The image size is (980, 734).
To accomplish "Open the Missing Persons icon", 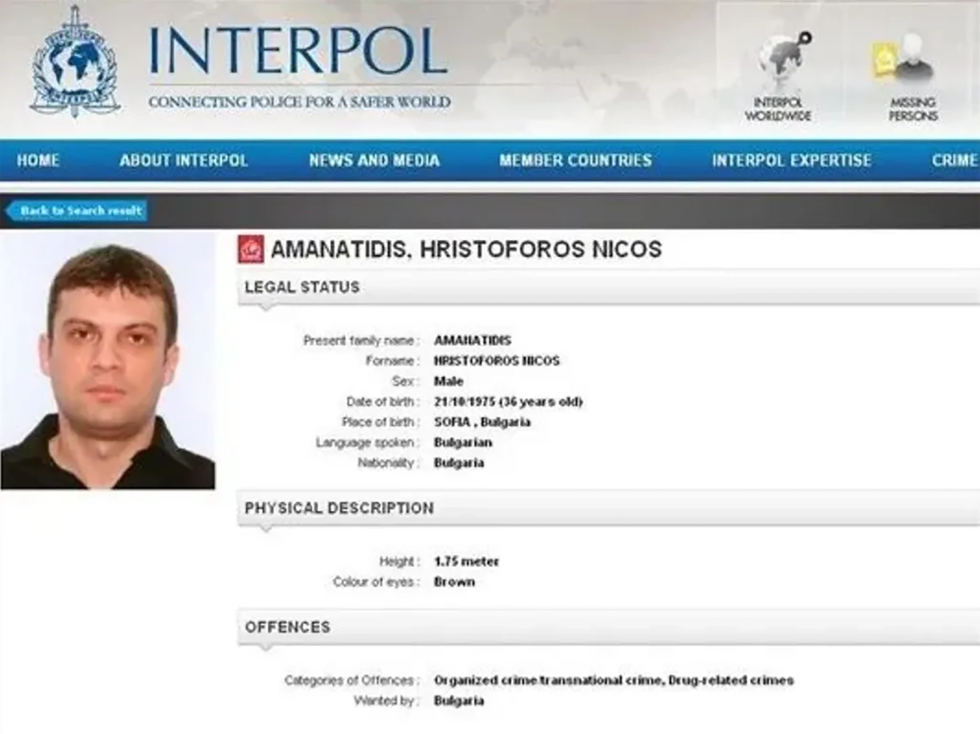I will pyautogui.click(x=904, y=60).
